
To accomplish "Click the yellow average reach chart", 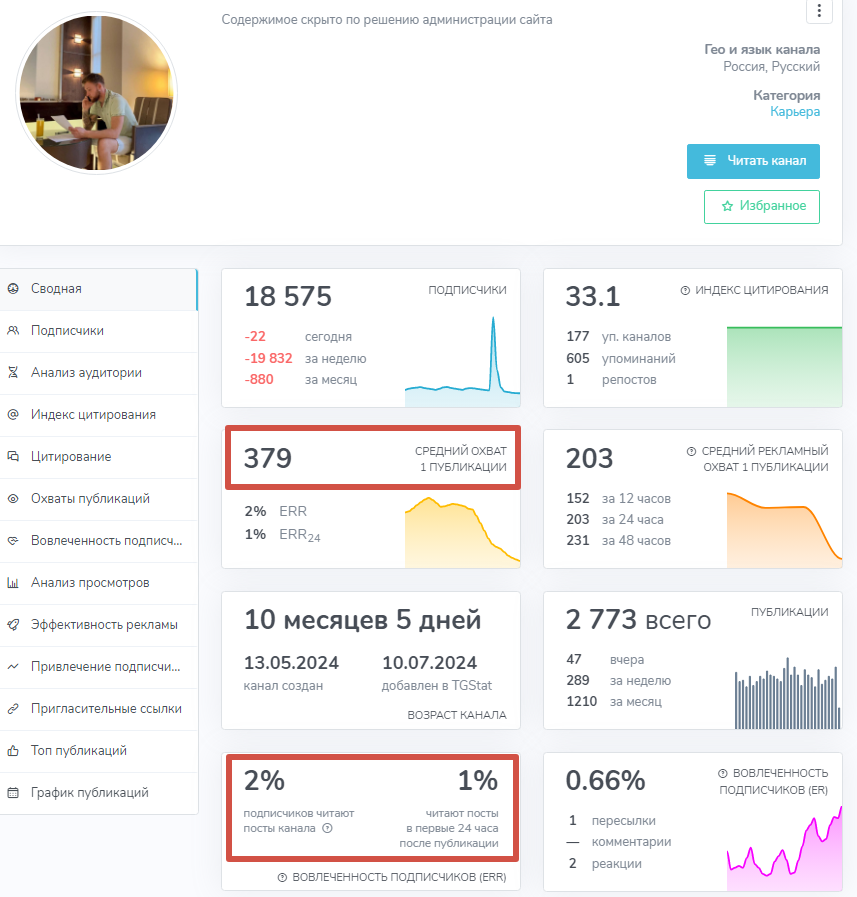I will click(x=462, y=532).
